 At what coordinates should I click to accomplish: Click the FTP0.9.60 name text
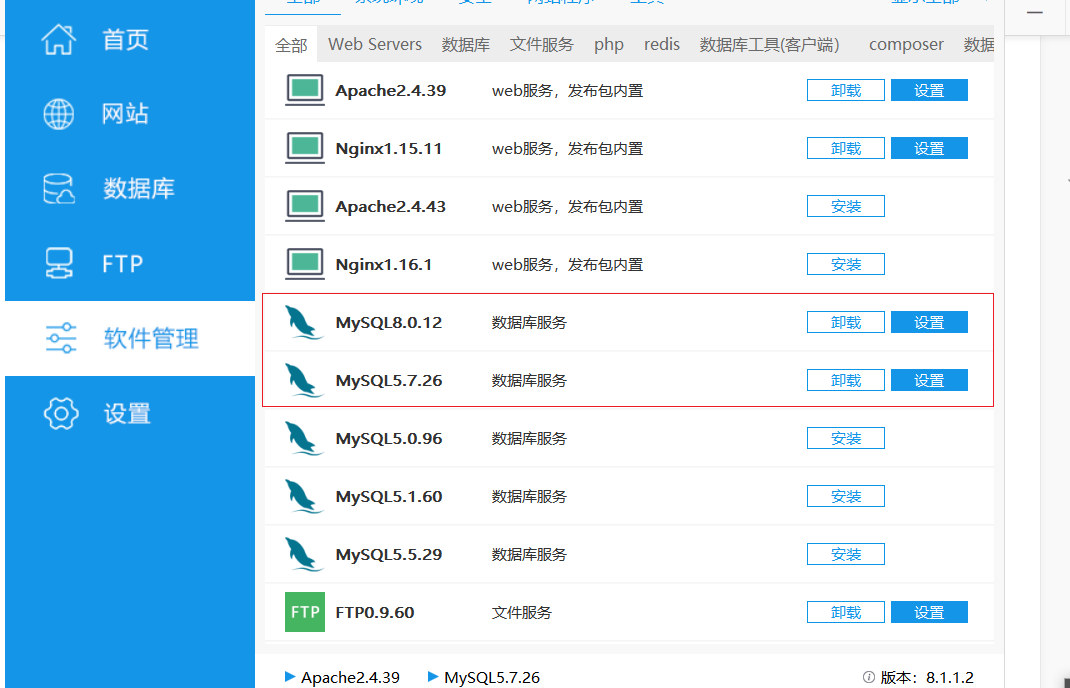375,612
